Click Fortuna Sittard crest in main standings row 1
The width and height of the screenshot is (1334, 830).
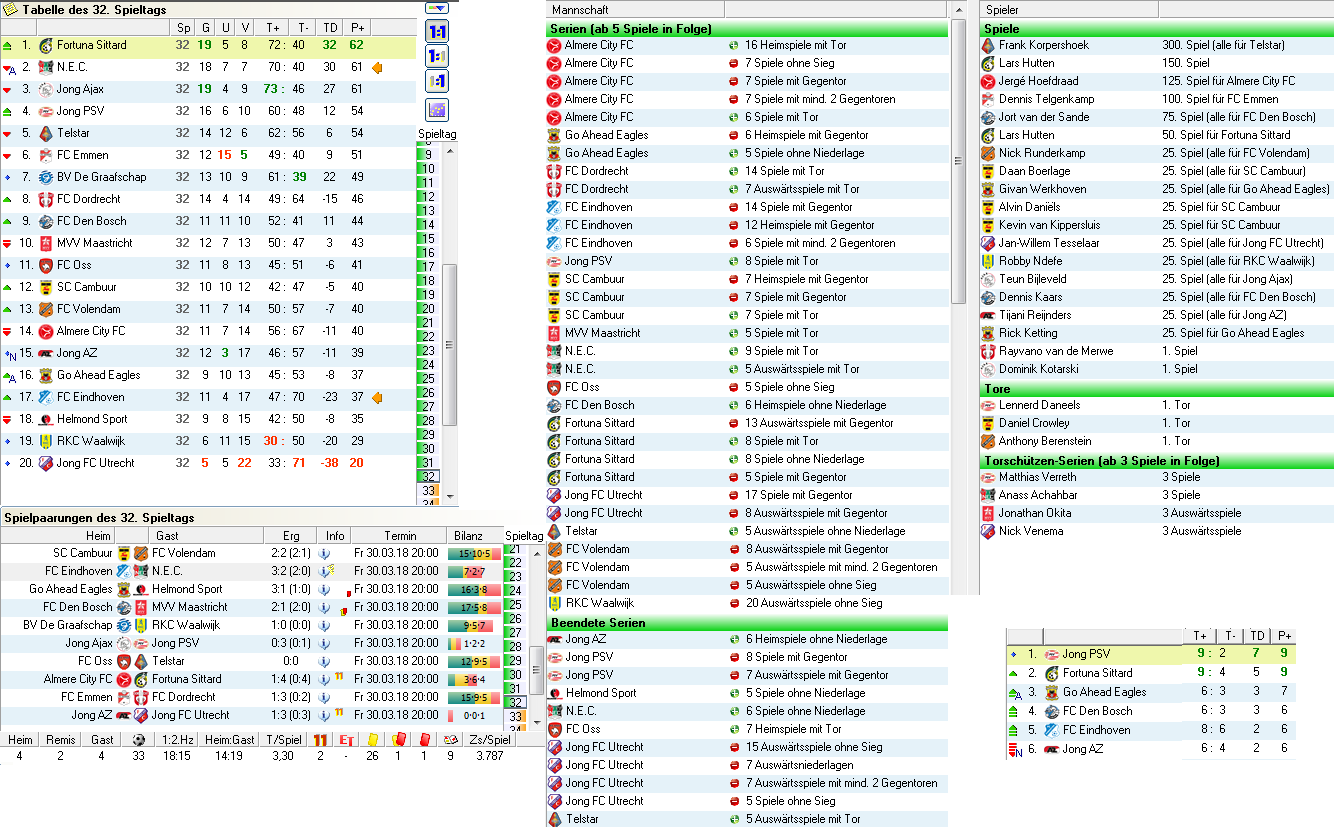point(45,45)
